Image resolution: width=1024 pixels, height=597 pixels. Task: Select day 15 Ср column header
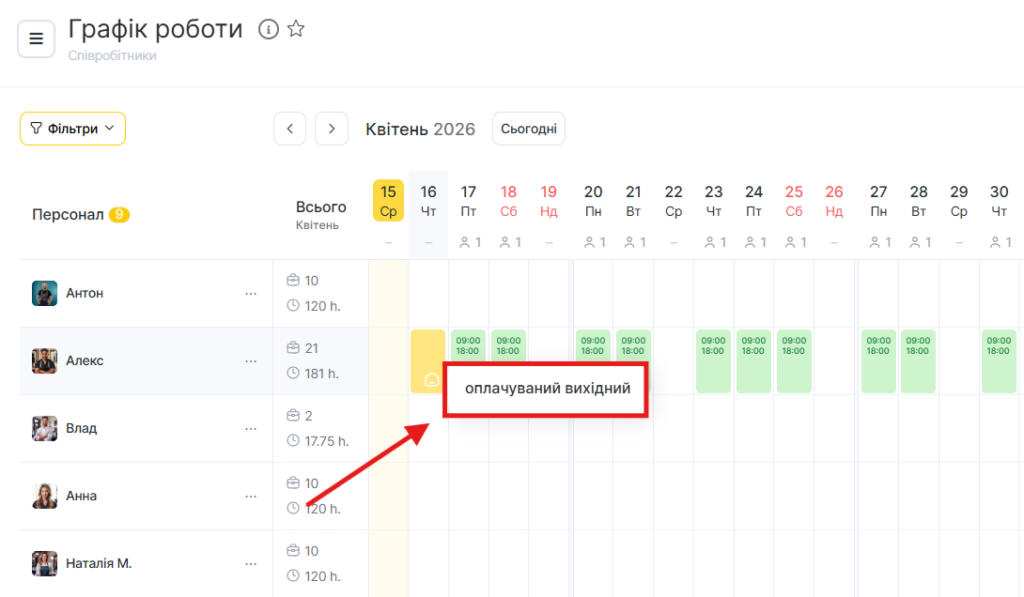coord(388,200)
